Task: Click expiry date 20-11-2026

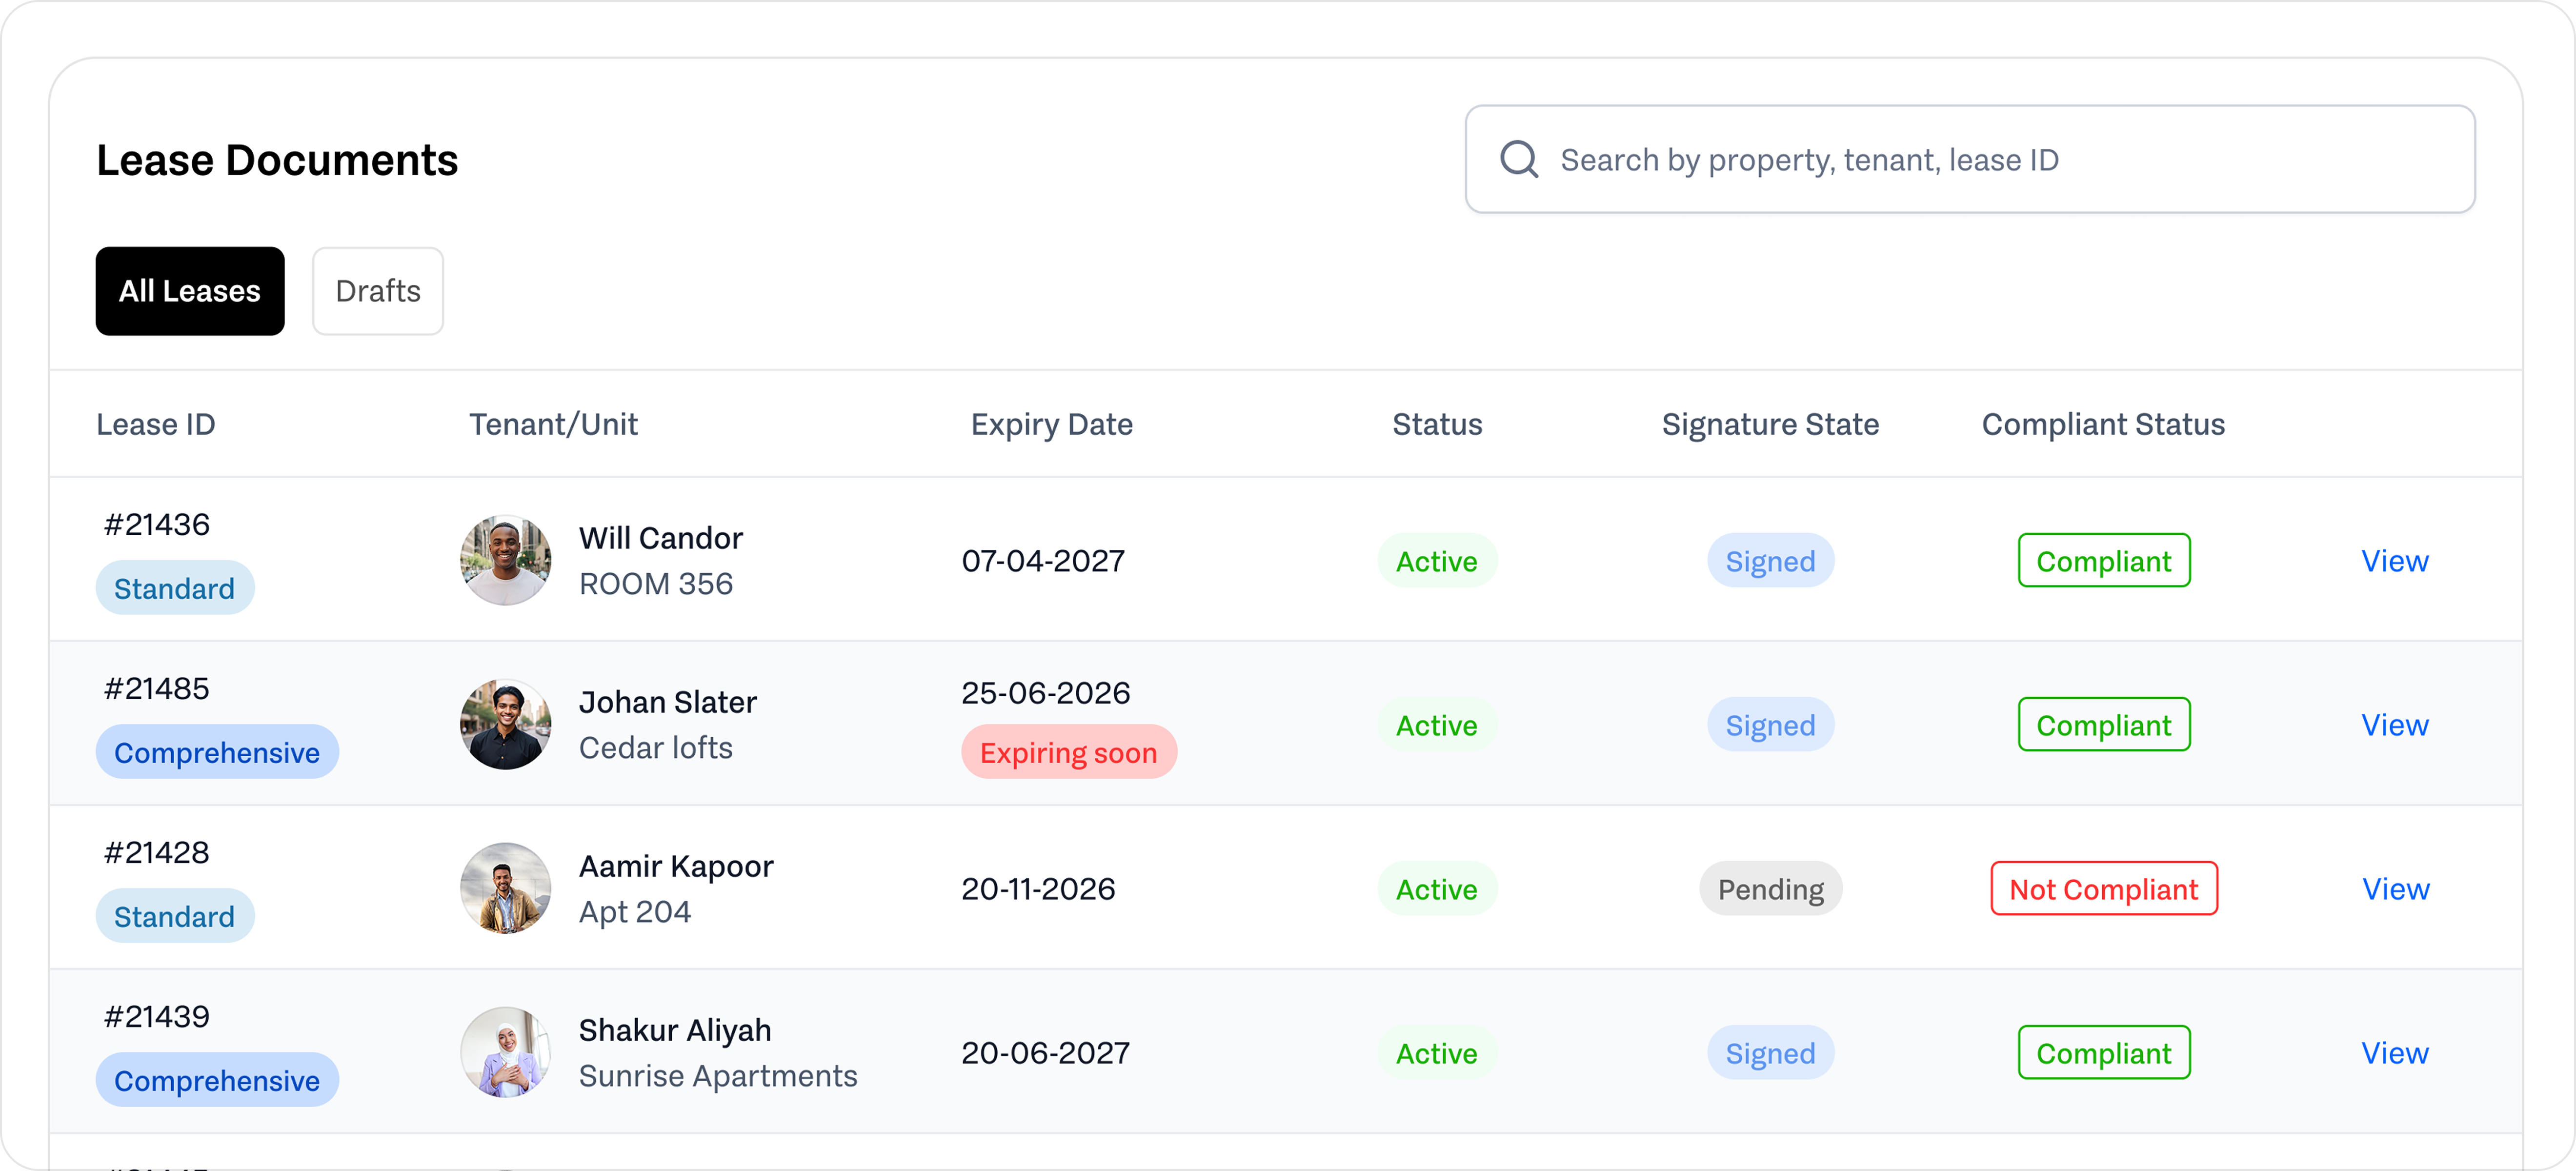Action: click(1038, 889)
